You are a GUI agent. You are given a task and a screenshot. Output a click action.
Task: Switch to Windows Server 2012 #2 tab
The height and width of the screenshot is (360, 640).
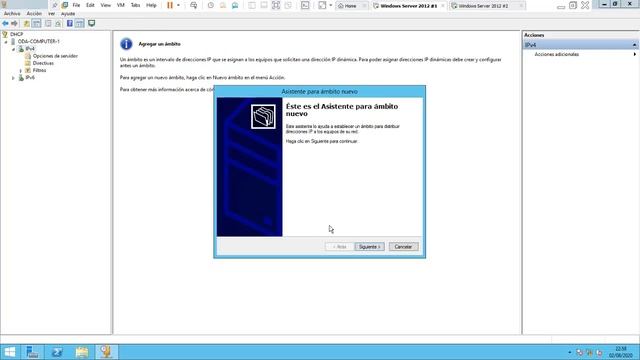click(x=487, y=6)
